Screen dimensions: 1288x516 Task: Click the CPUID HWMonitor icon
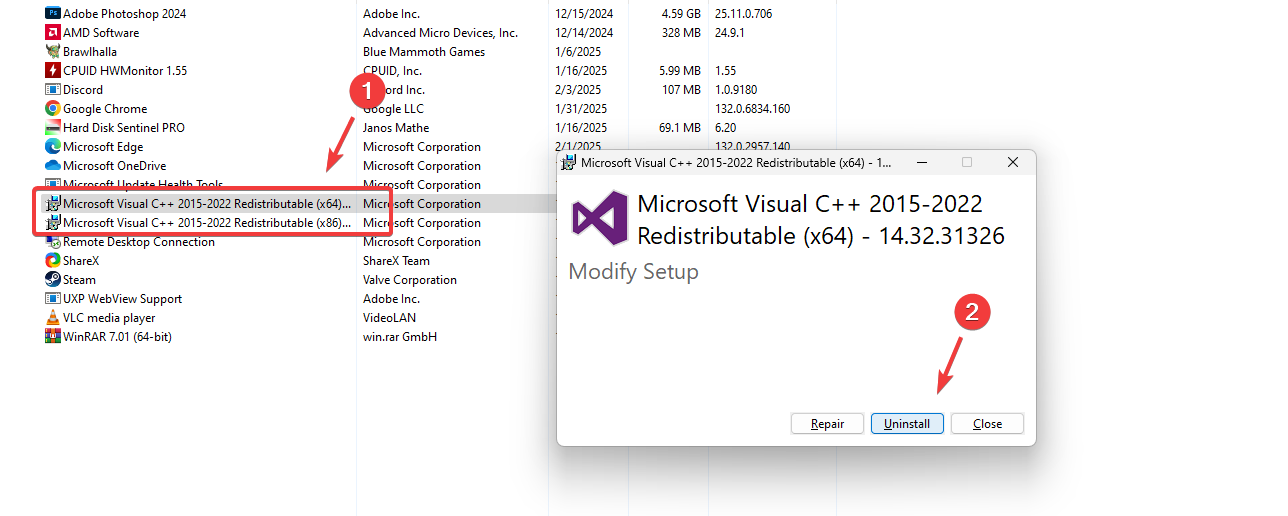pyautogui.click(x=53, y=71)
